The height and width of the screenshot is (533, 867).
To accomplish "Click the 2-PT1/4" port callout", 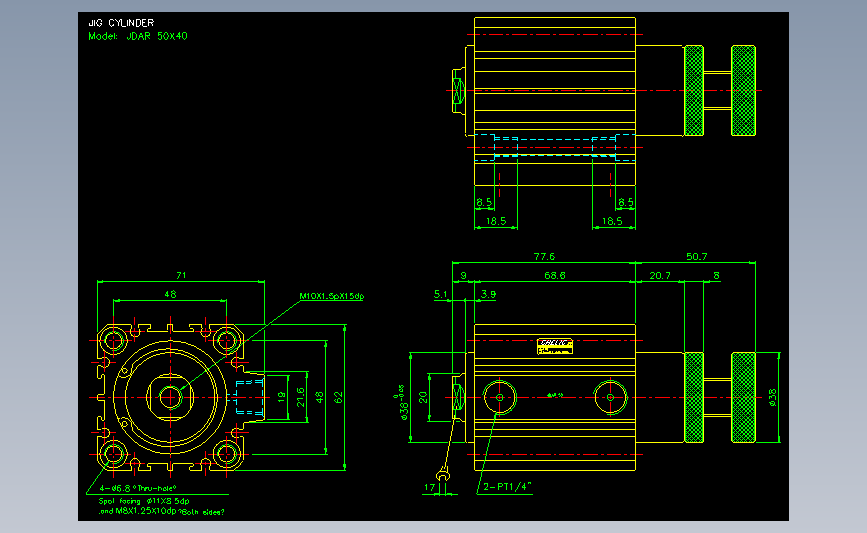I will coord(507,487).
